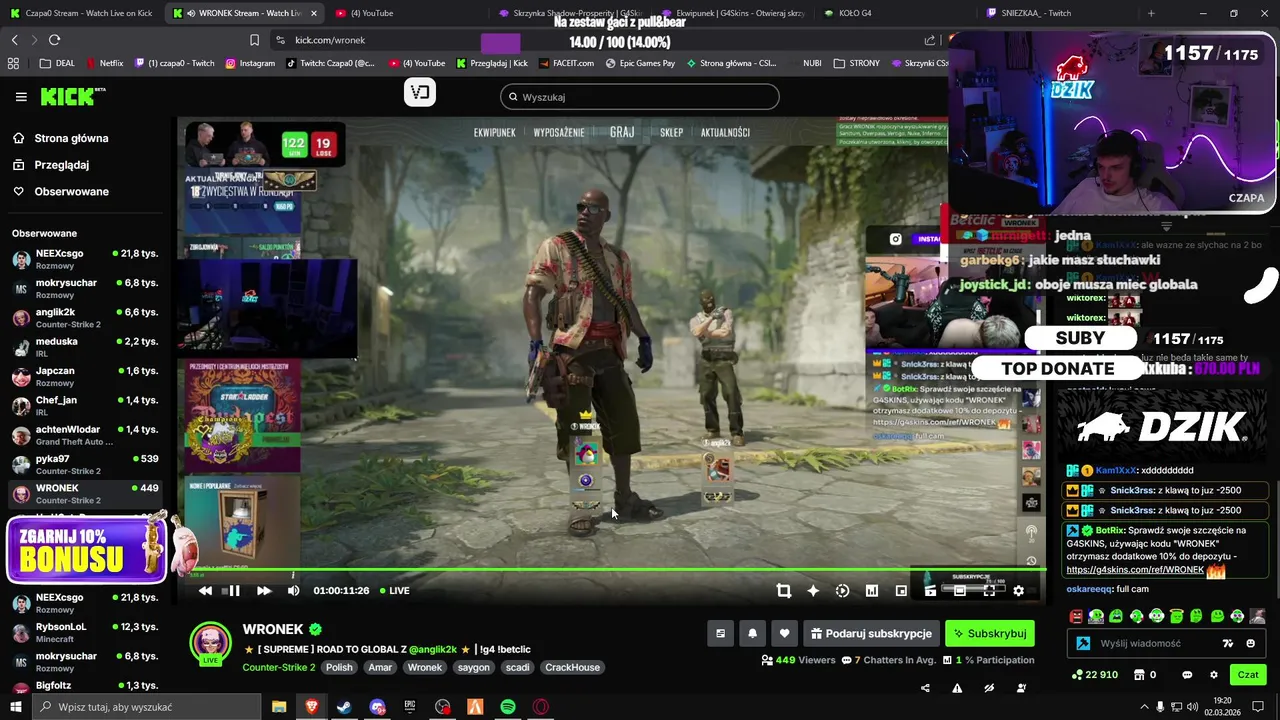Screen dimensions: 1280x720
Task: Open the Counter-Strike 2 category link
Action: pos(278,667)
